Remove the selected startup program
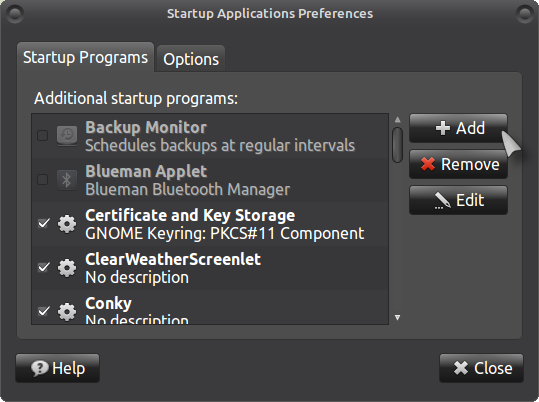539x402 pixels. point(458,164)
